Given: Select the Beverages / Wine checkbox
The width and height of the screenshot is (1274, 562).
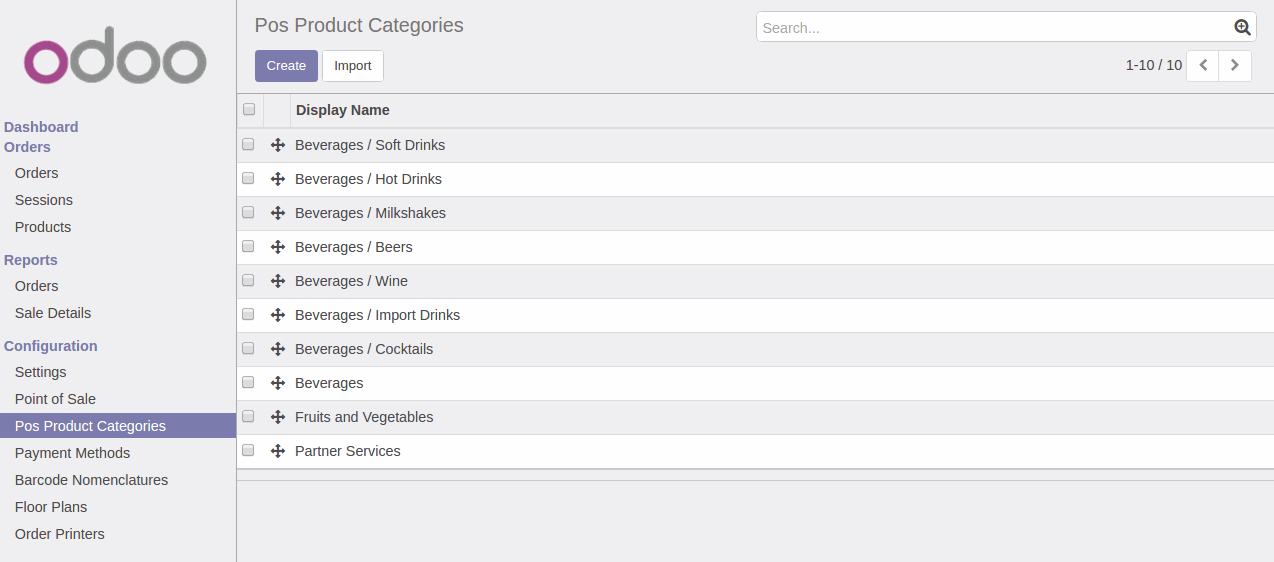Looking at the screenshot, I should [x=248, y=281].
